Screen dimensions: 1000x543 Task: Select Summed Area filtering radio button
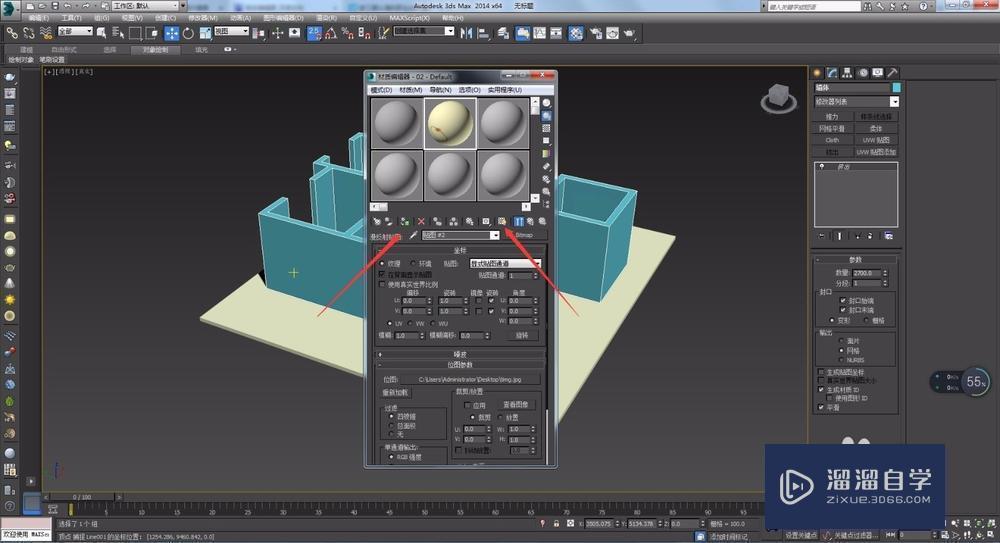(x=392, y=426)
